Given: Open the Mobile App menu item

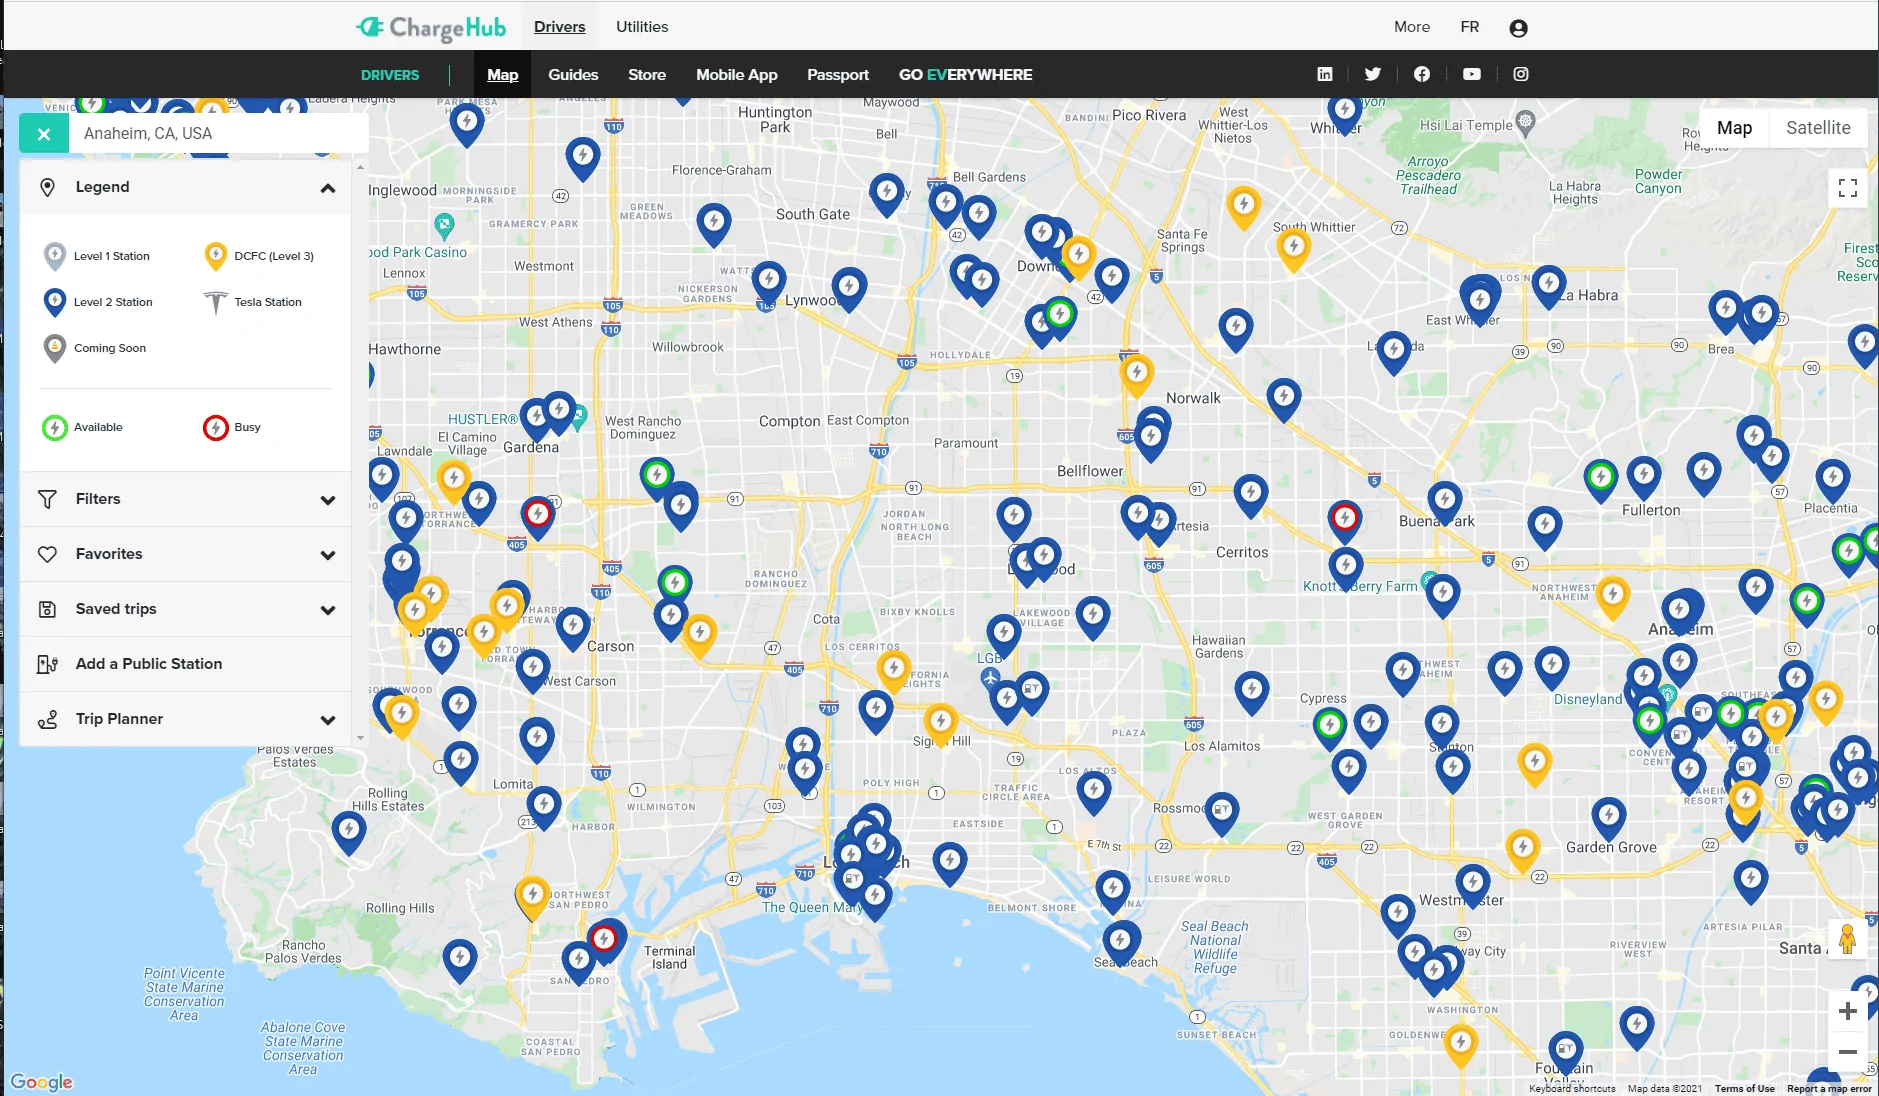Looking at the screenshot, I should 737,75.
